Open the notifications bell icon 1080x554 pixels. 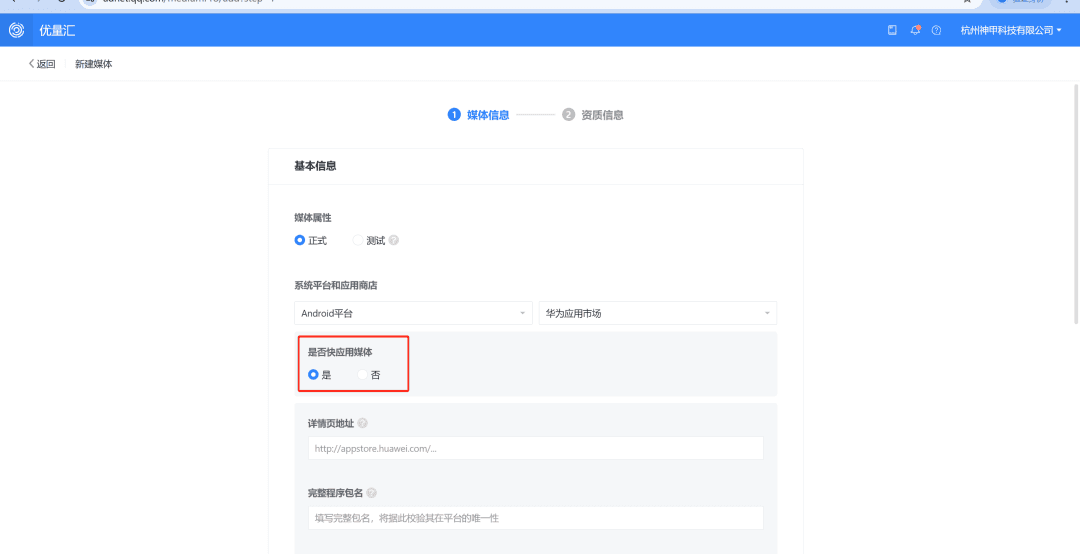[915, 30]
